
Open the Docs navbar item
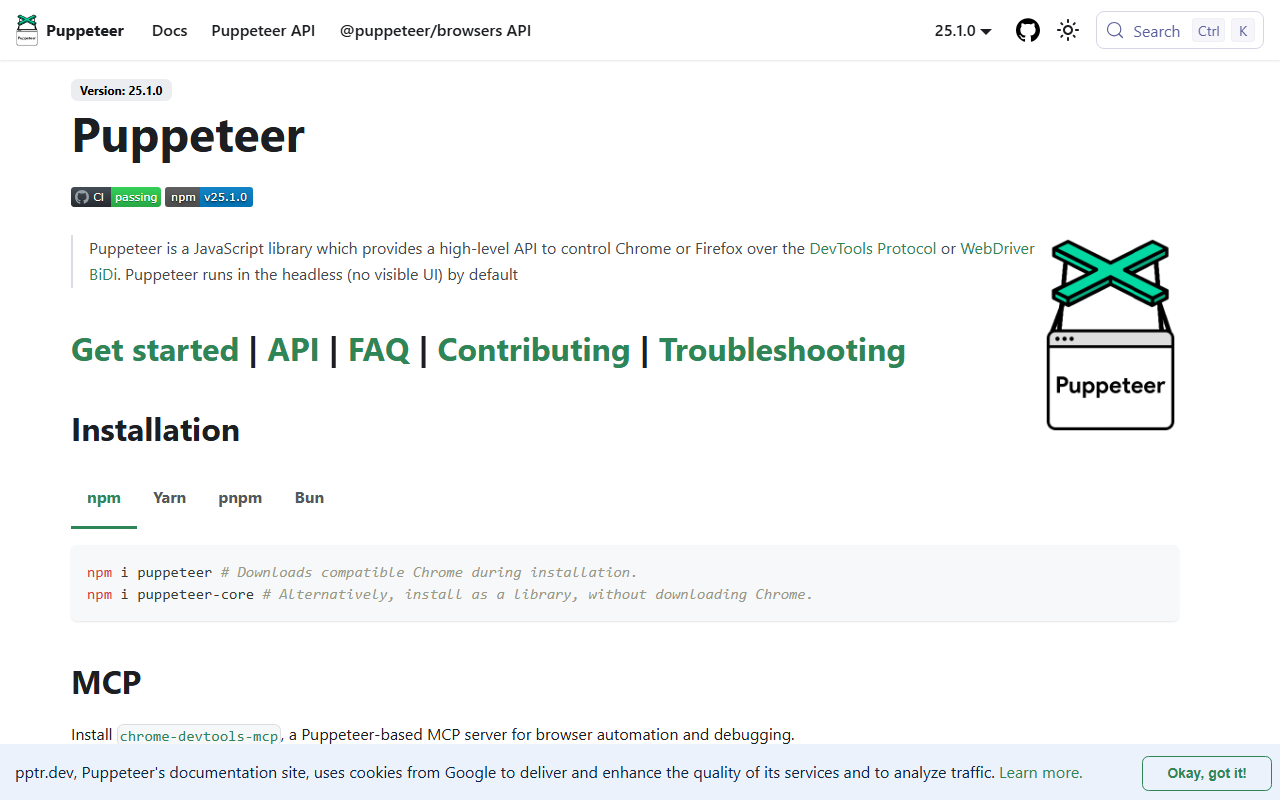170,31
